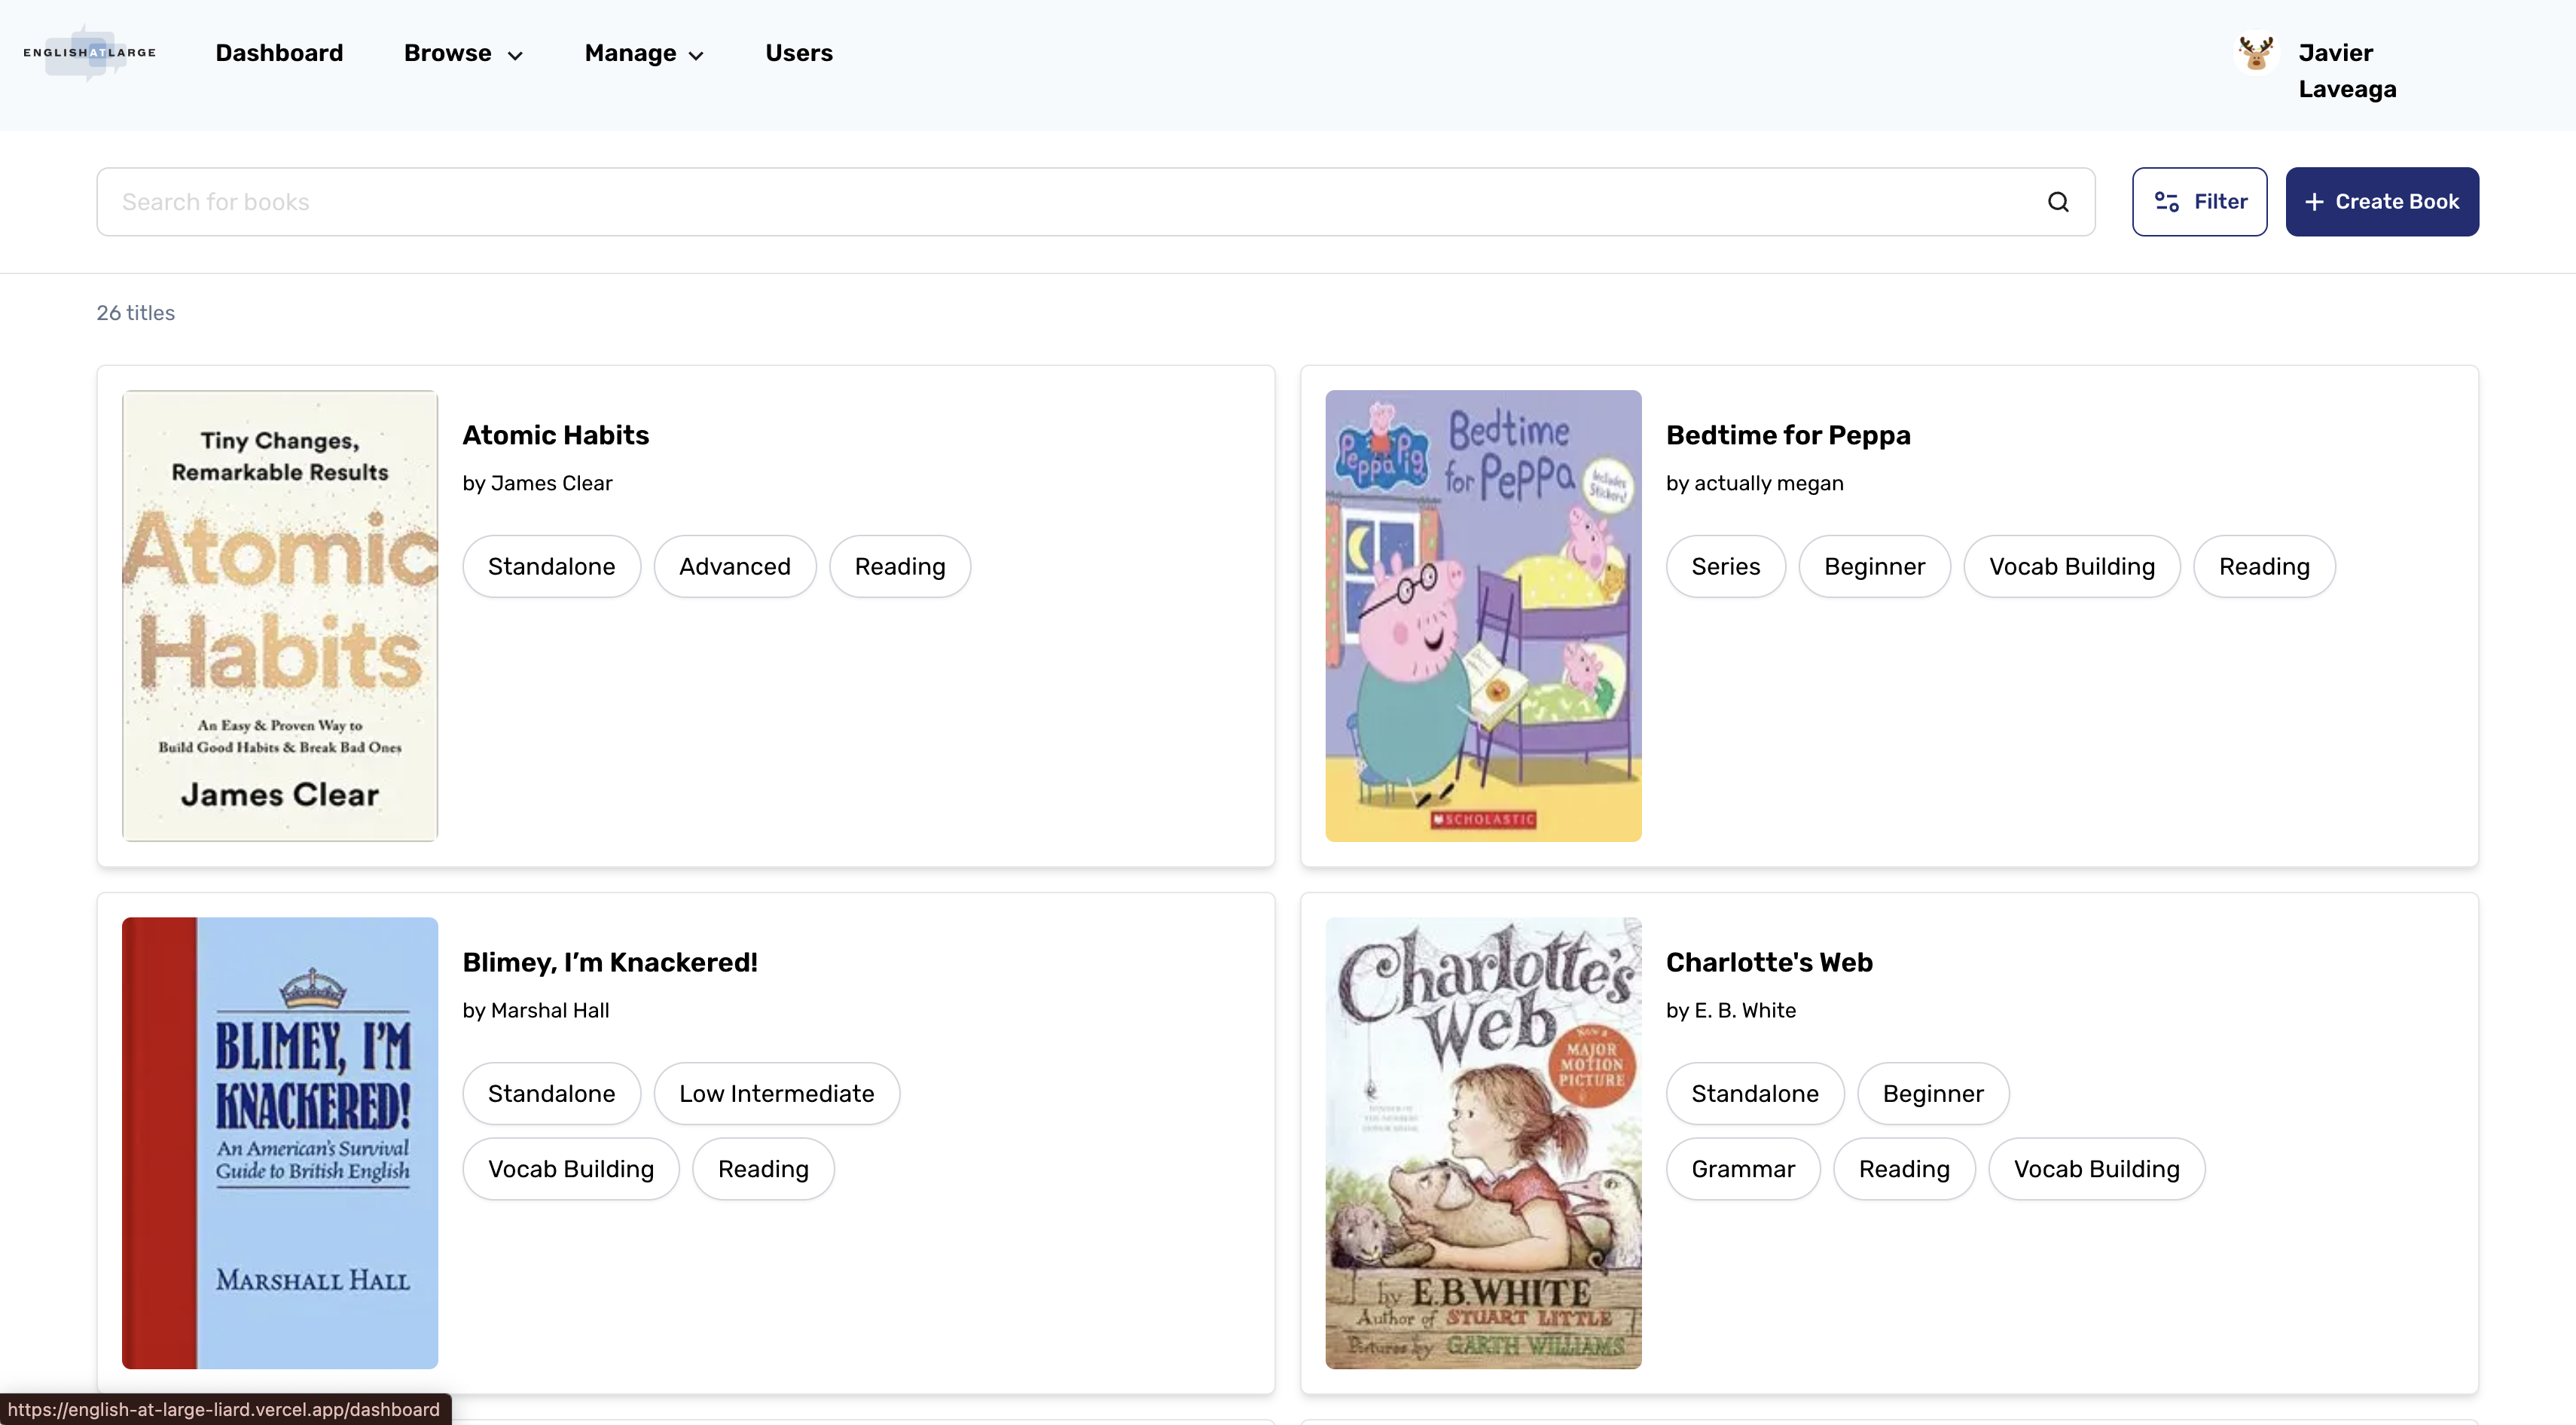Click the Reading tag on Blimey, I'm Knackered!

(763, 1169)
